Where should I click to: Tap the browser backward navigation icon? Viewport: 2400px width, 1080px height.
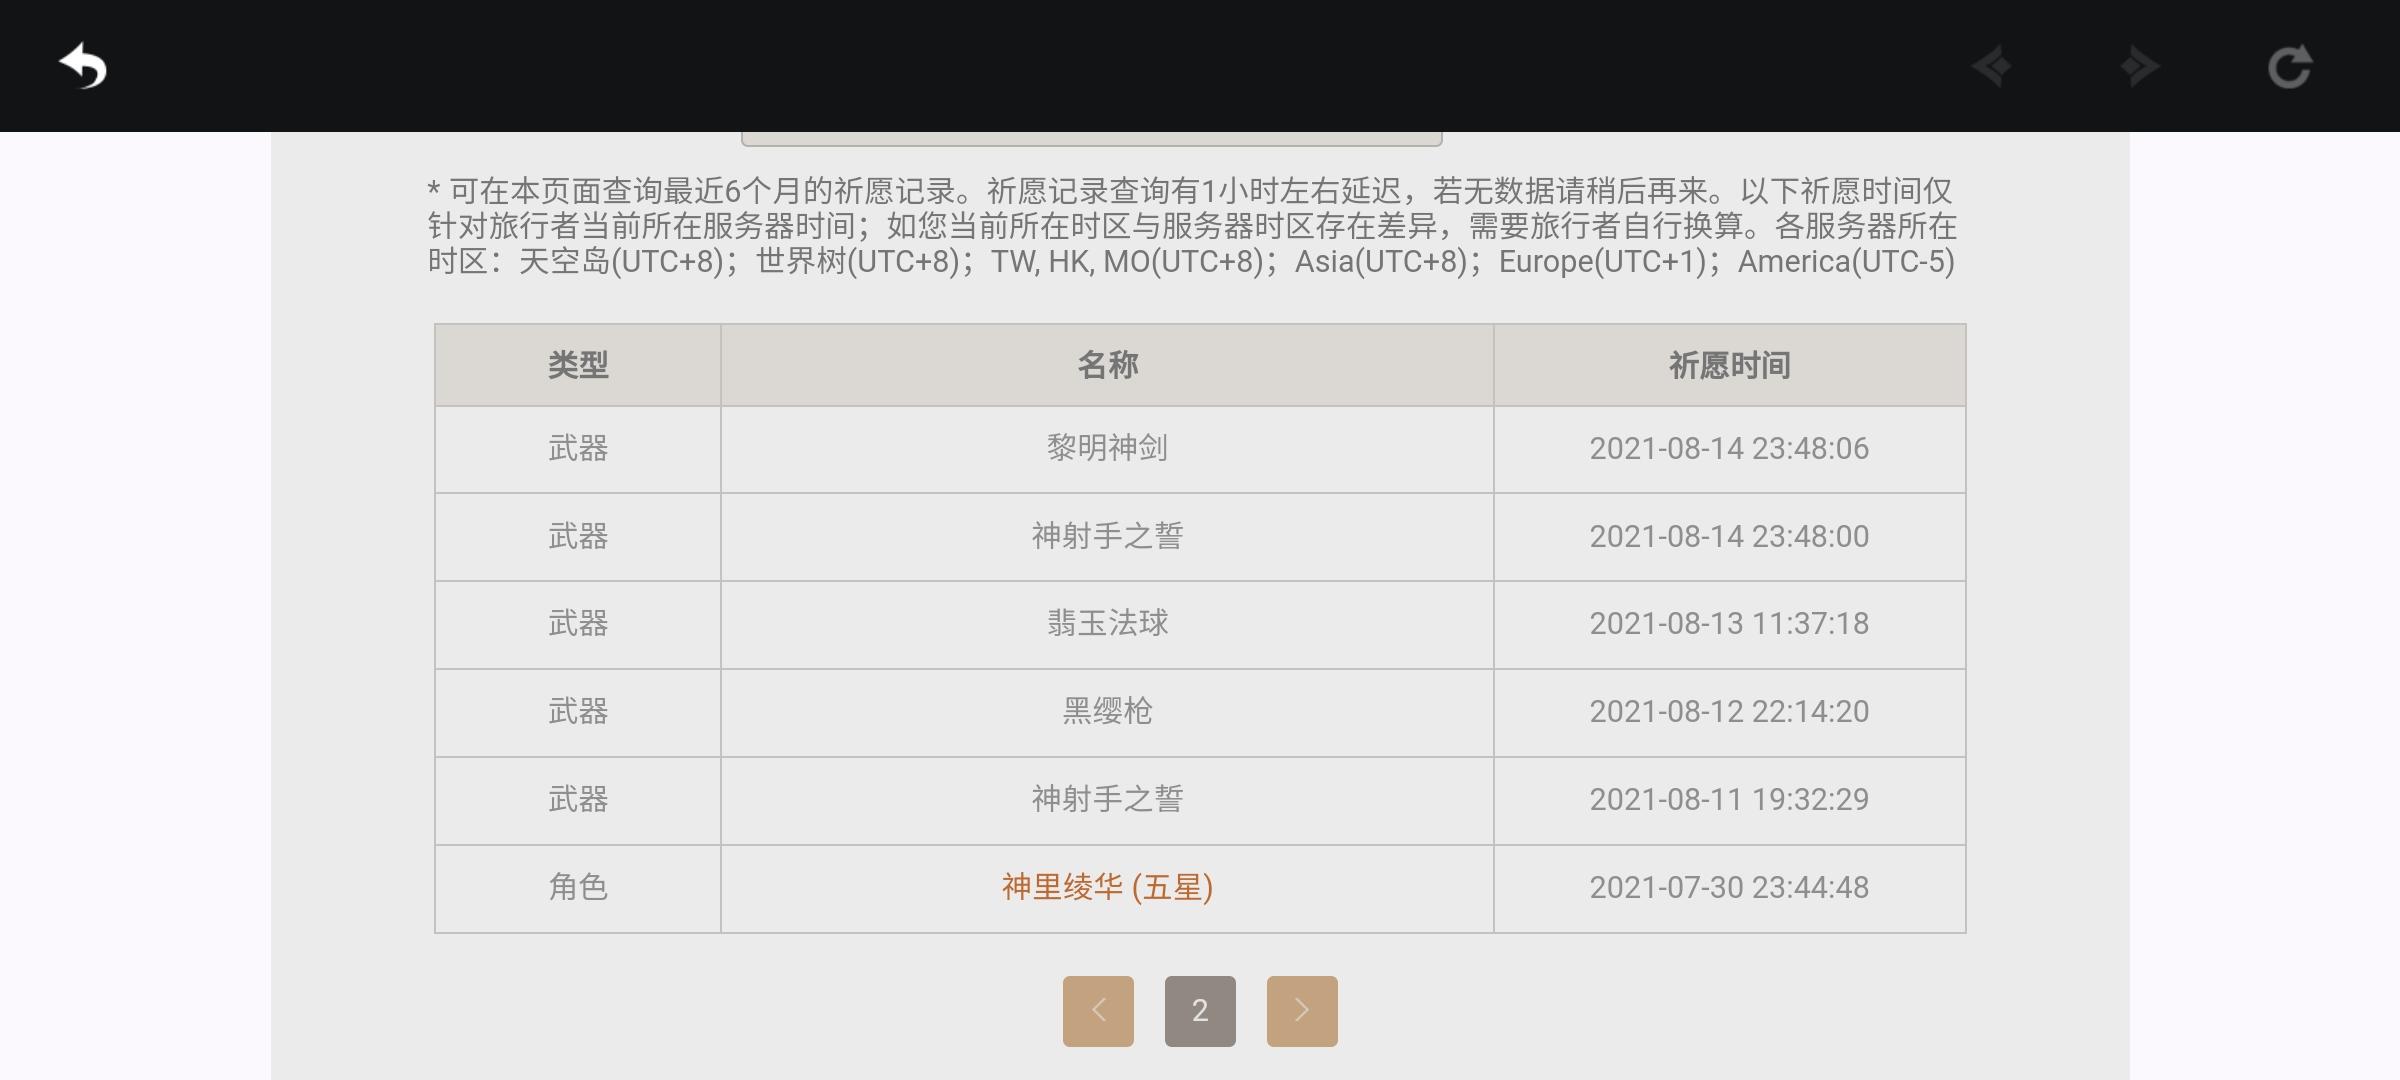1992,67
